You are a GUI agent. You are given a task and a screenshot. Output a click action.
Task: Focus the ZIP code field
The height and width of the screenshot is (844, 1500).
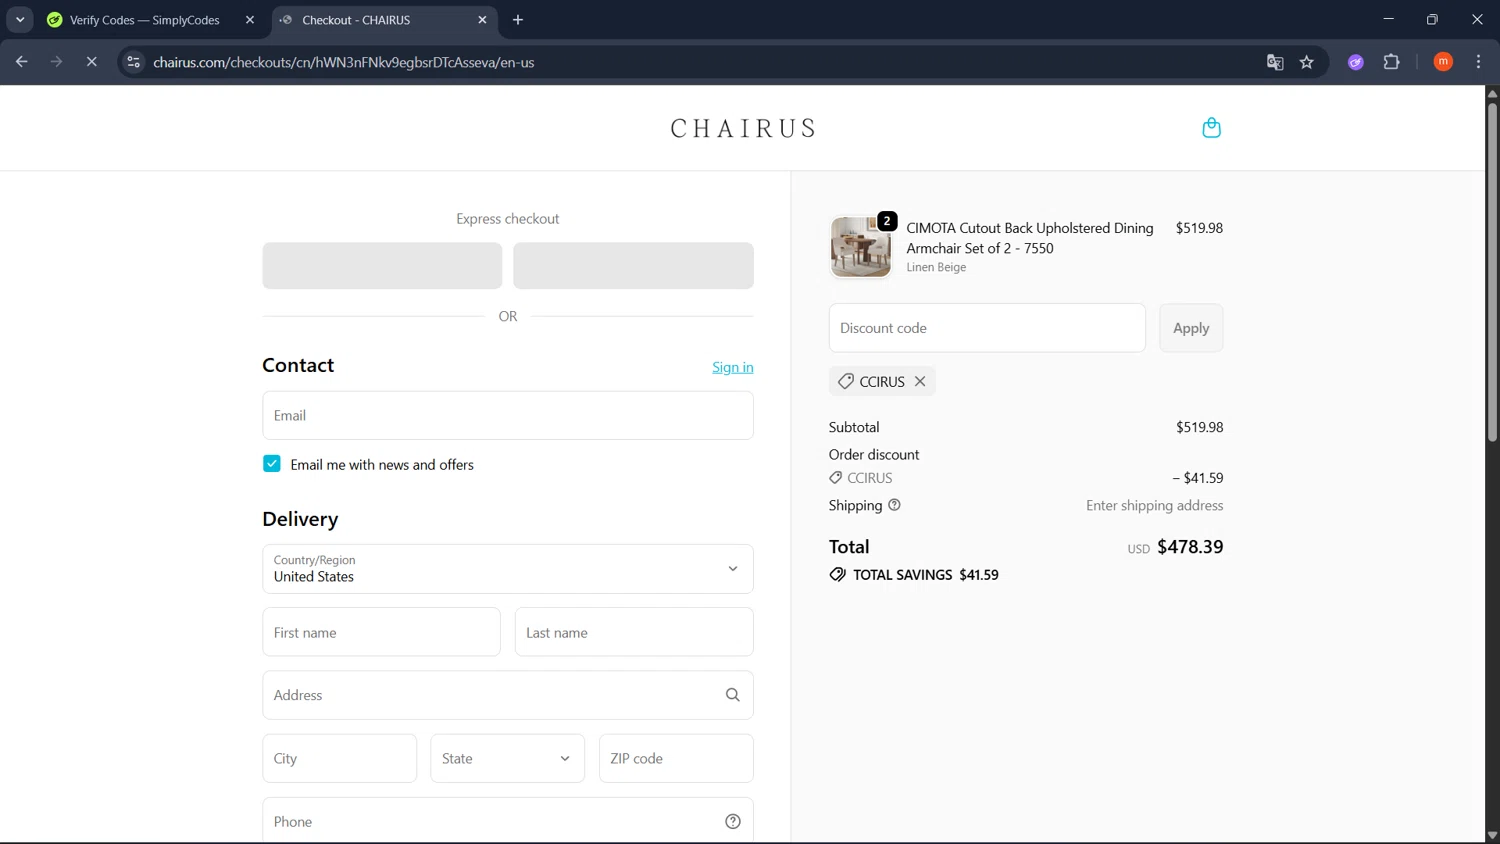pos(676,758)
